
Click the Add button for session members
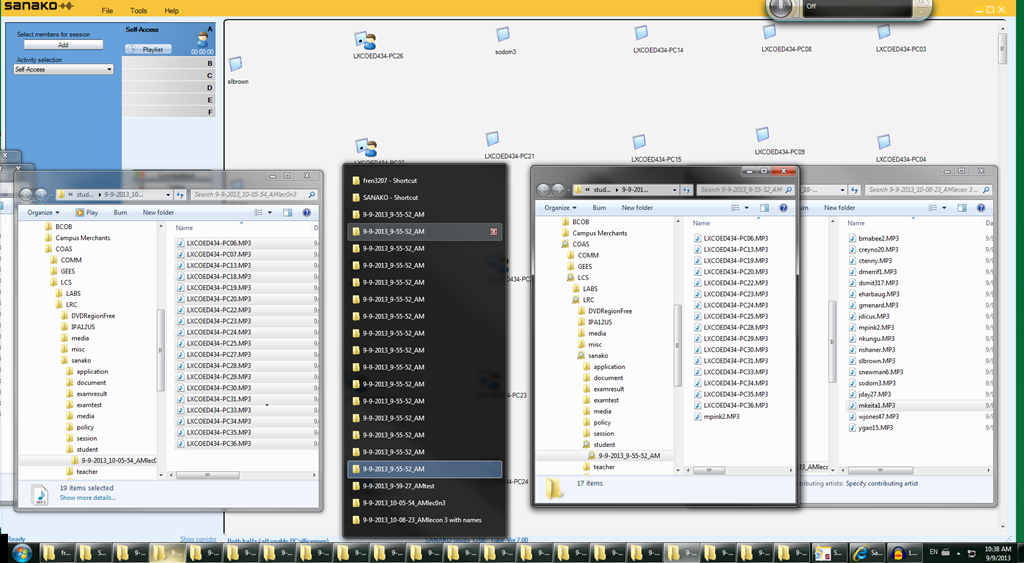(63, 45)
